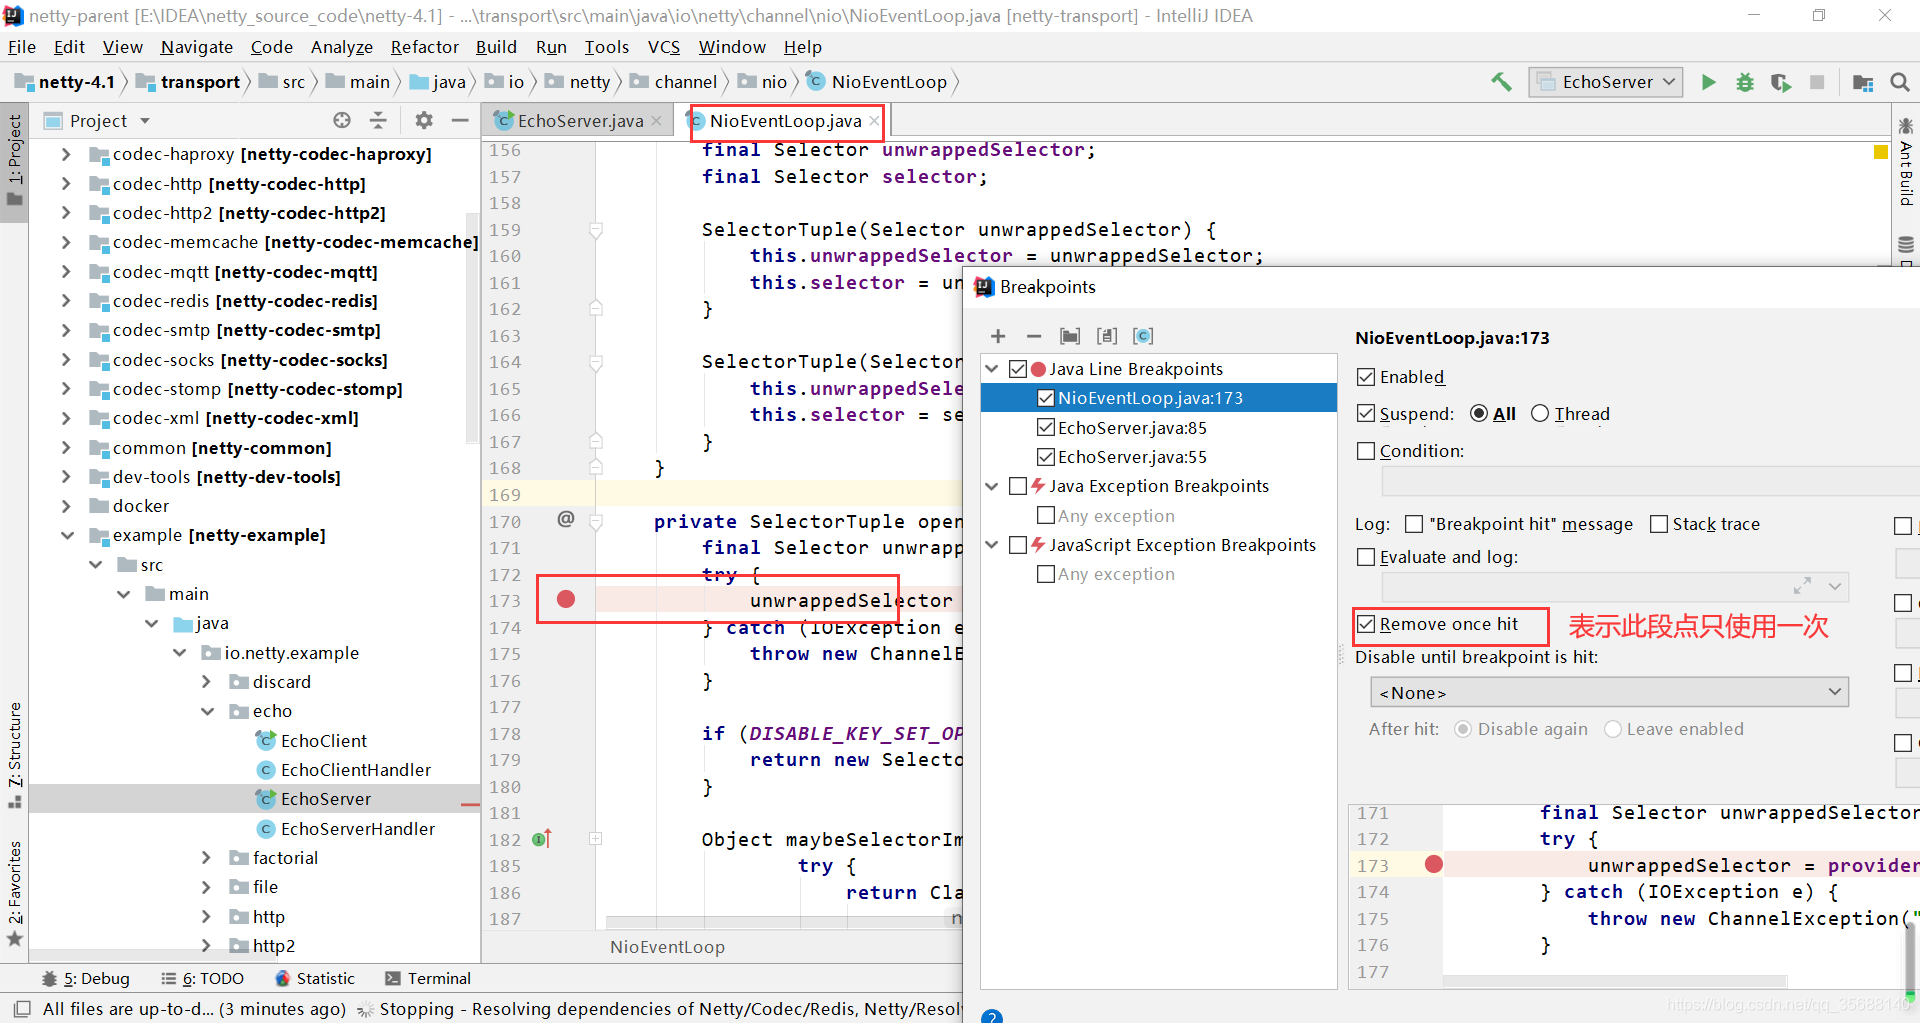This screenshot has width=1920, height=1023.
Task: Enable Condition checkbox
Action: click(1366, 451)
